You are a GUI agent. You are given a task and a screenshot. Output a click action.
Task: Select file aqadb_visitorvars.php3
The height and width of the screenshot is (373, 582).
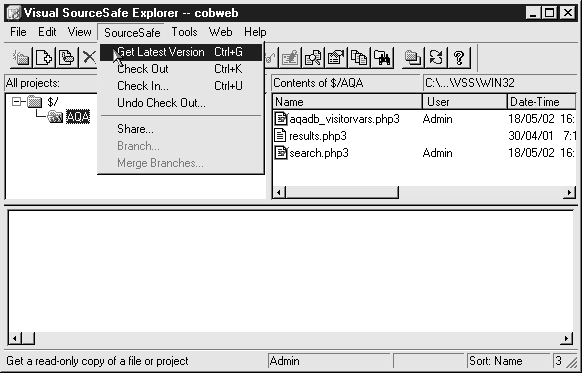tap(344, 119)
